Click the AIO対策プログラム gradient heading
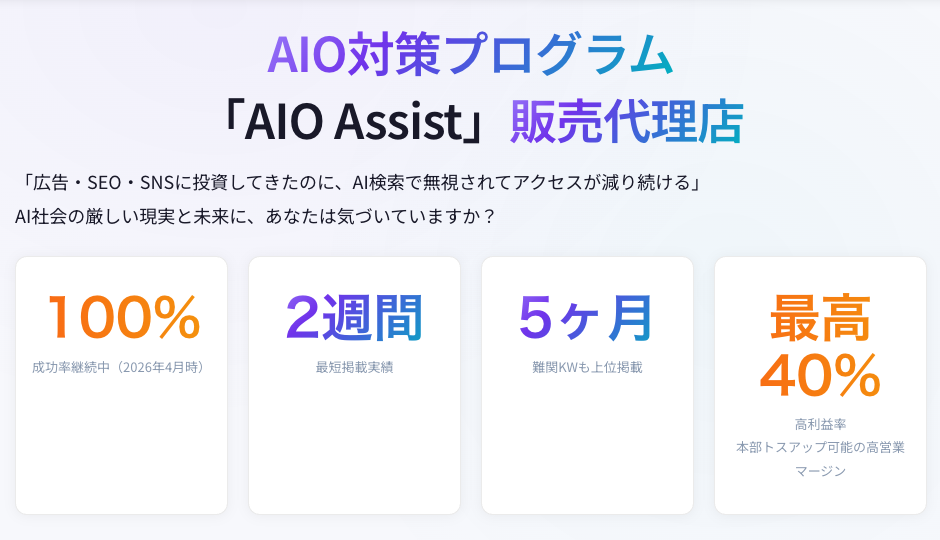This screenshot has height=540, width=940. pyautogui.click(x=469, y=56)
